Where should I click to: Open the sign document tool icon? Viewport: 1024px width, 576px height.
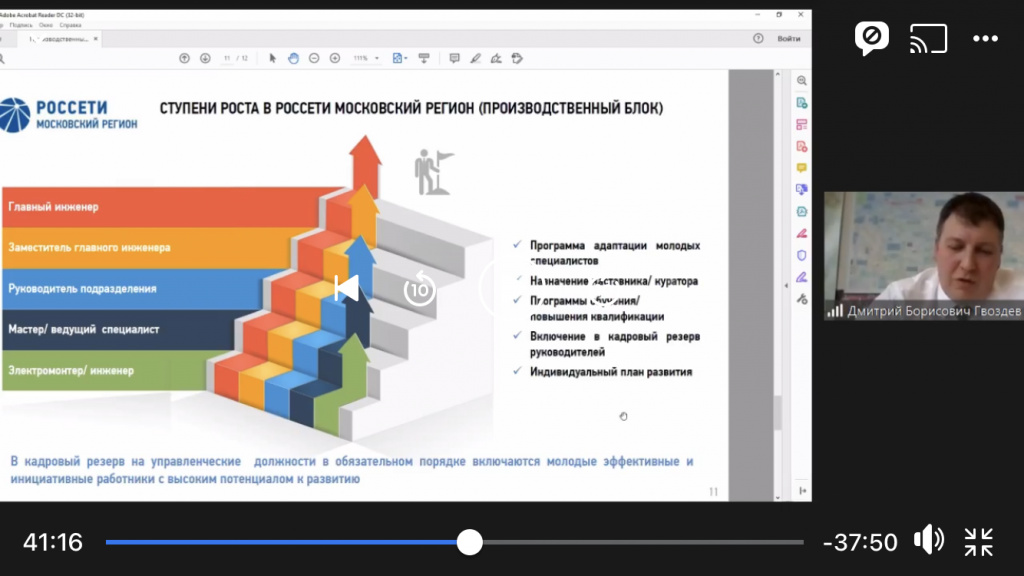tap(496, 58)
